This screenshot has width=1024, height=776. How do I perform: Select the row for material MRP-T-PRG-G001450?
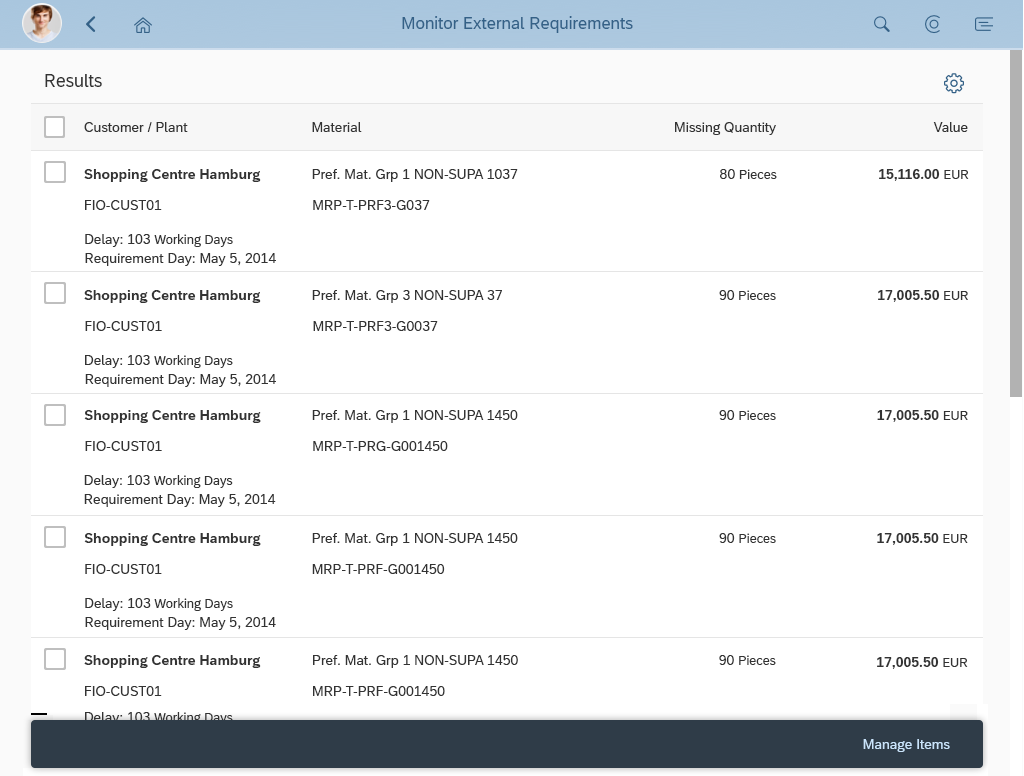click(55, 414)
